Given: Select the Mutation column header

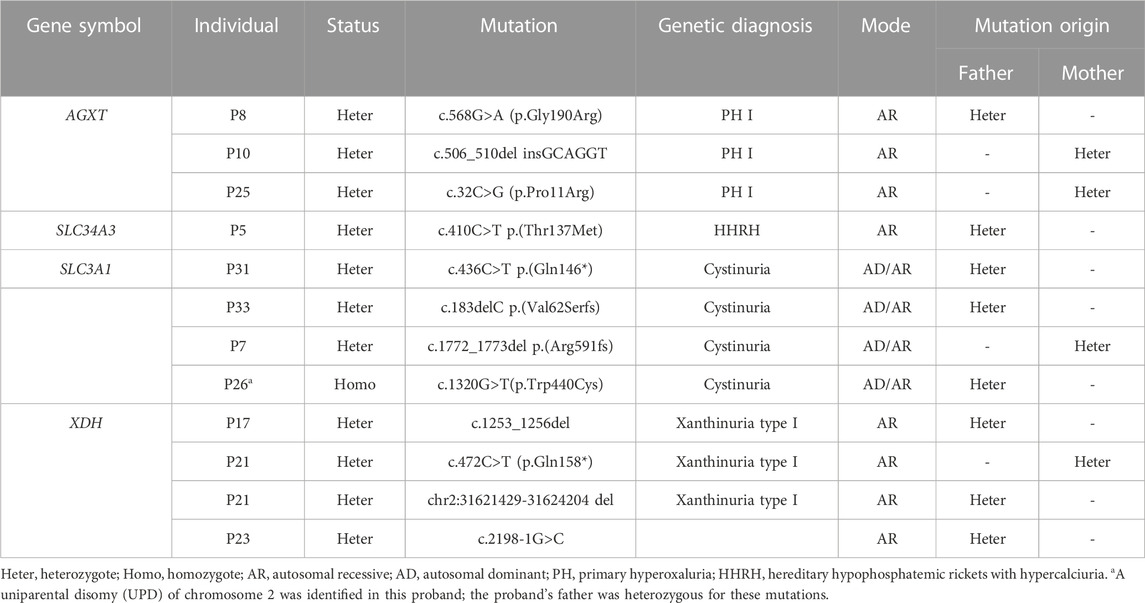Looking at the screenshot, I should (x=519, y=26).
